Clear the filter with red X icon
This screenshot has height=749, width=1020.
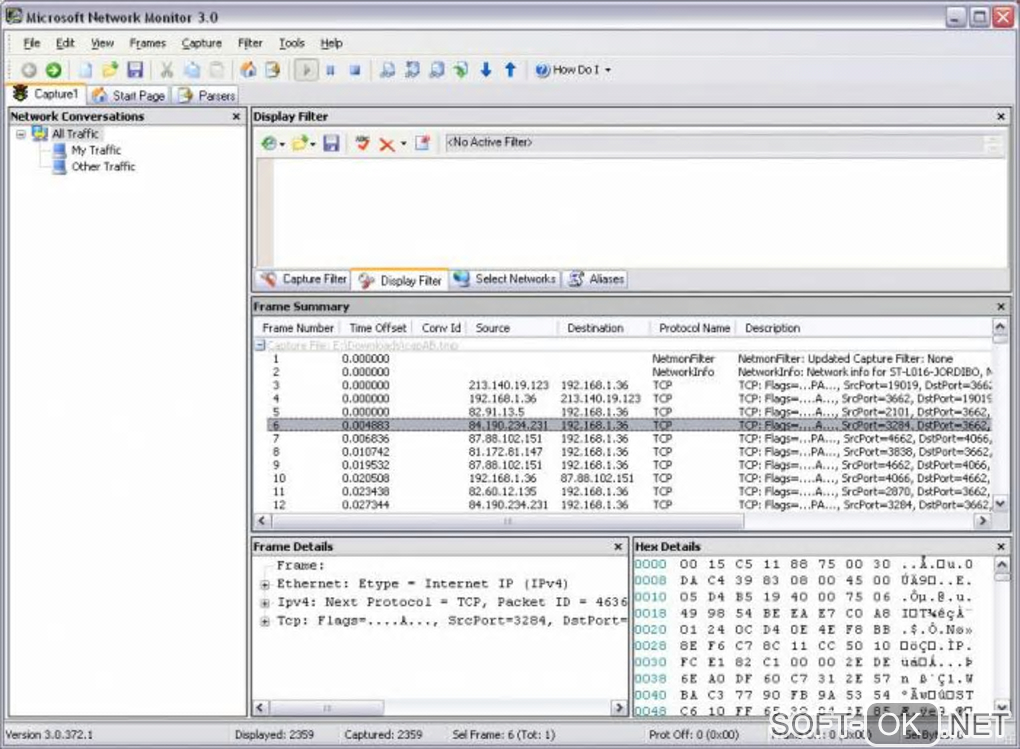386,144
